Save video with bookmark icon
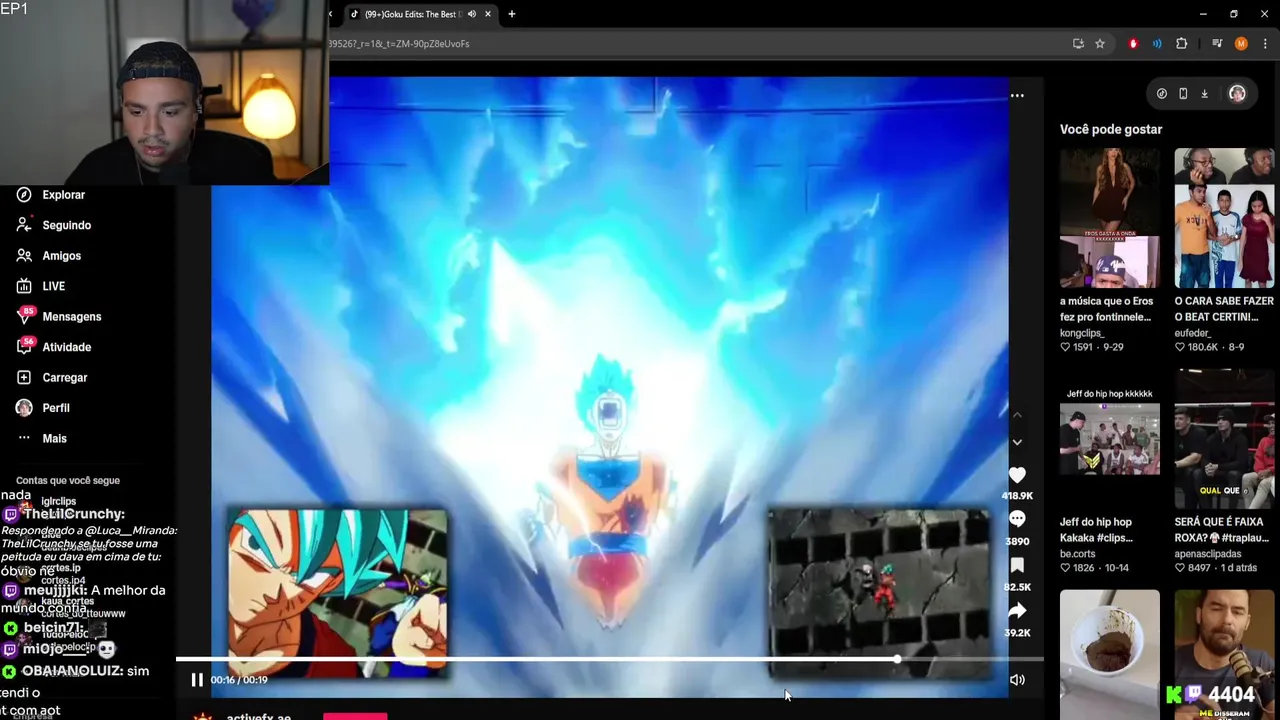1280x720 pixels. coord(1017,565)
